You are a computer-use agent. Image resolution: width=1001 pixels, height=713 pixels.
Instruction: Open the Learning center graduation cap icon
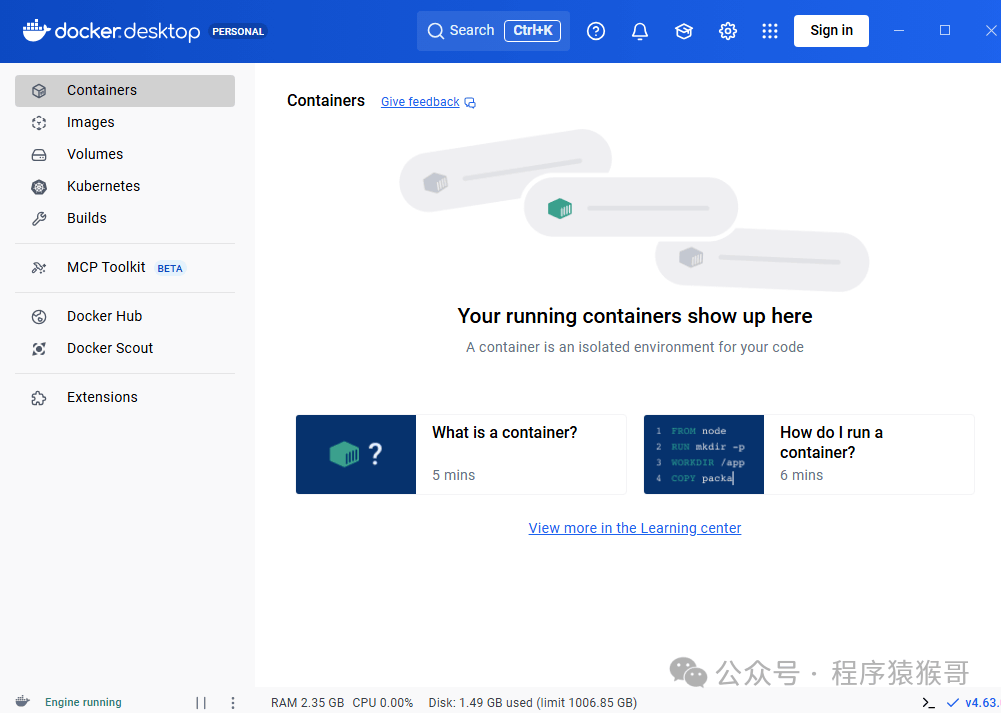pyautogui.click(x=684, y=31)
